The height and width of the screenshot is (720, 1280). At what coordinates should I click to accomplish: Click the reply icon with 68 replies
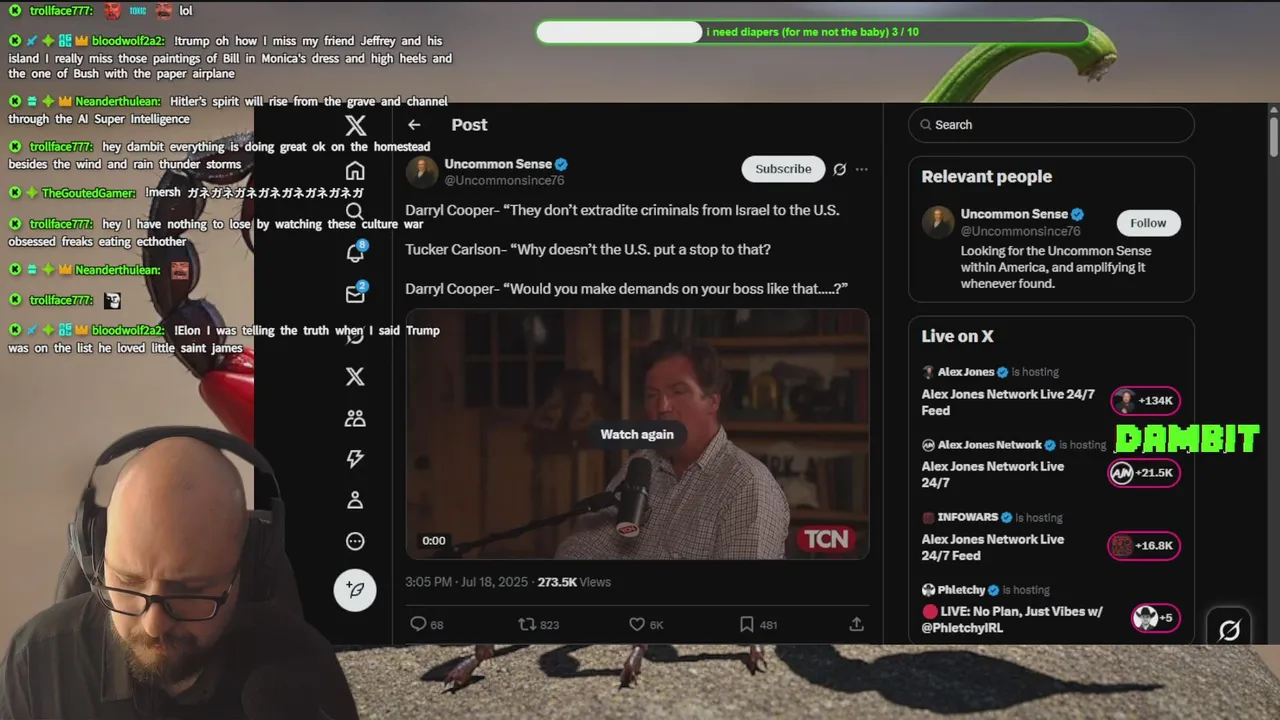click(x=418, y=624)
